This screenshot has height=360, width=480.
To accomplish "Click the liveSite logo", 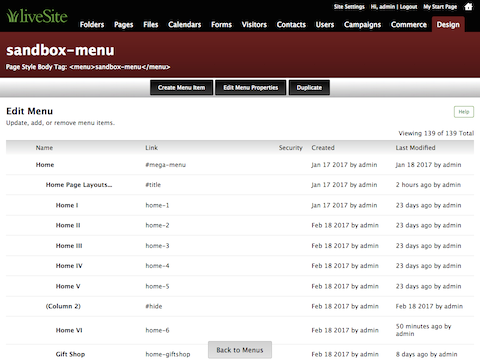I will 37,16.
